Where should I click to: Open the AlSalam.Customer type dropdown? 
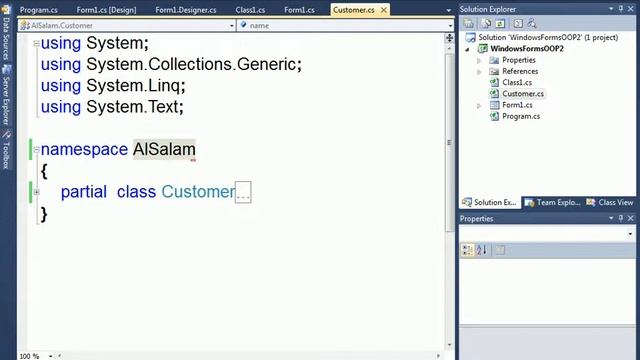(x=231, y=25)
